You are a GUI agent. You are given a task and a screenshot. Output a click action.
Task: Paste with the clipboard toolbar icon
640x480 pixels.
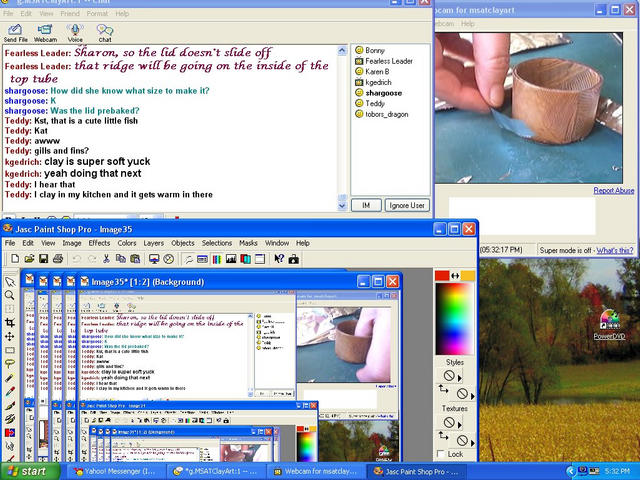point(135,259)
